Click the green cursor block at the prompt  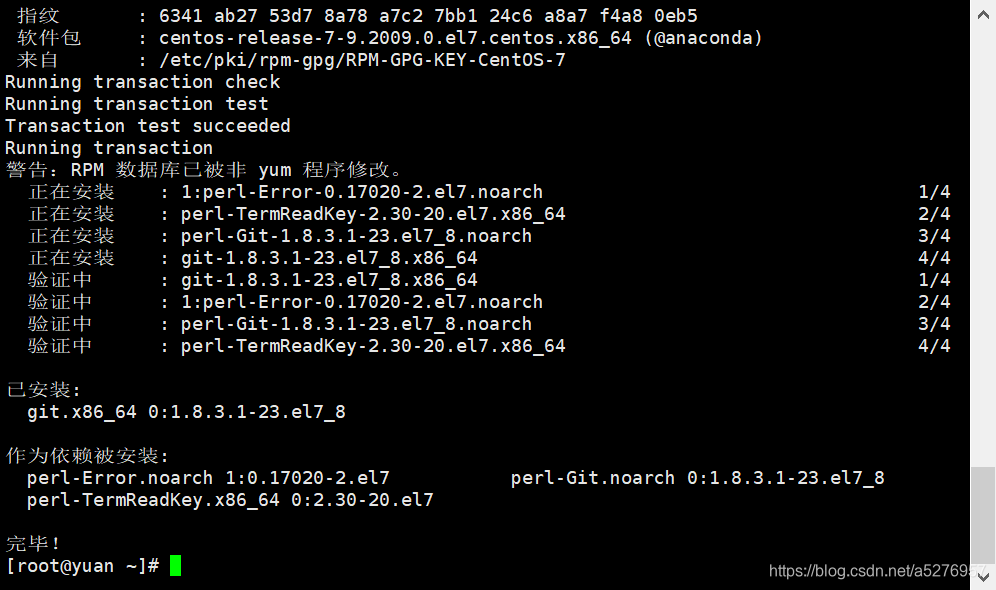(176, 565)
